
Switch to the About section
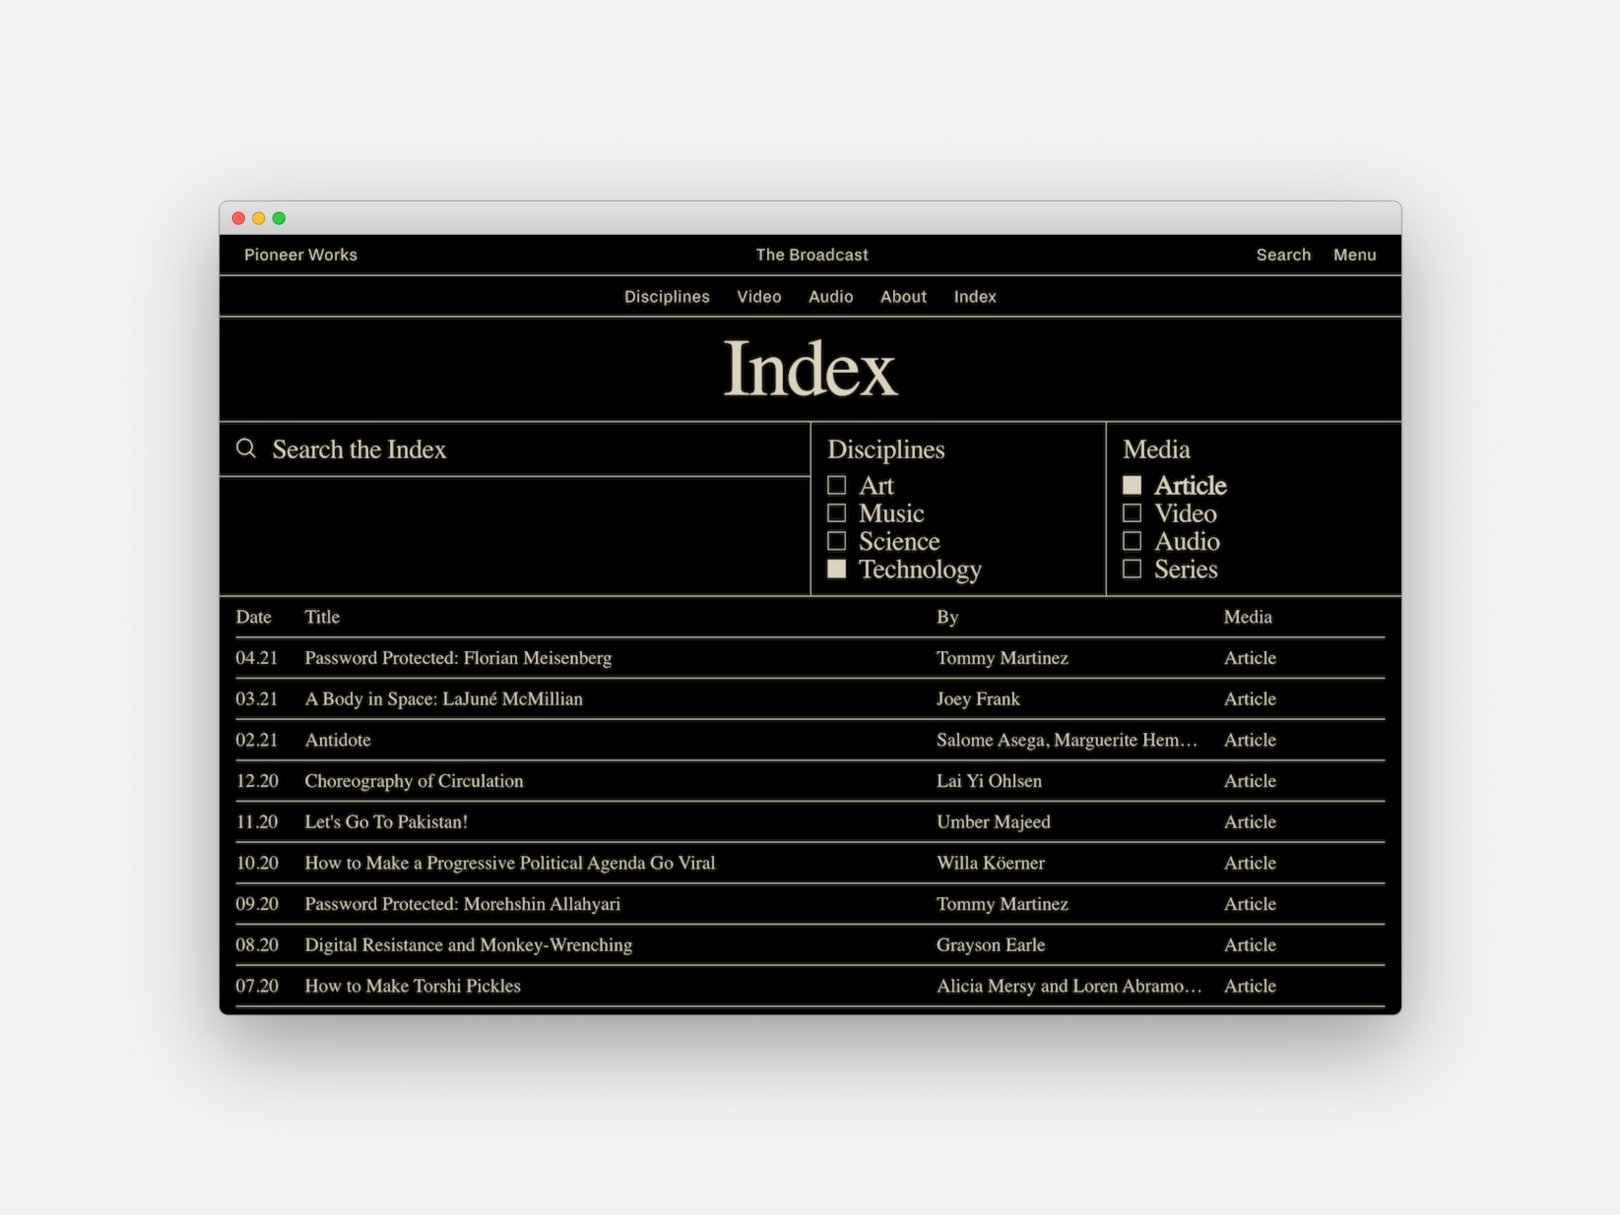(x=902, y=296)
